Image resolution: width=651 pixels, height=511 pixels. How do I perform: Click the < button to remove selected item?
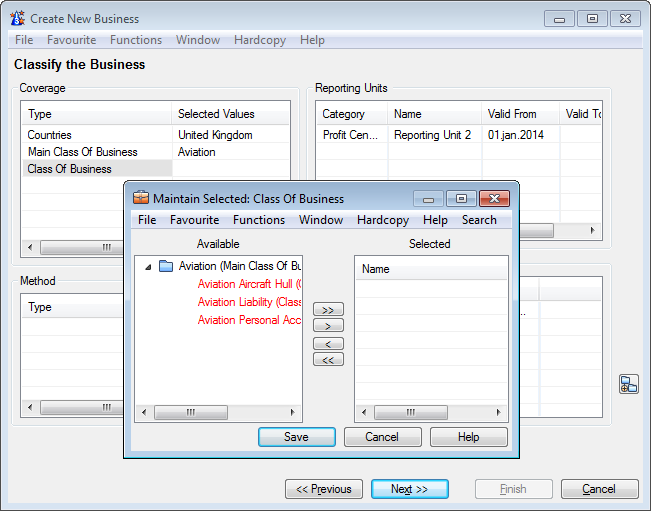tap(328, 343)
